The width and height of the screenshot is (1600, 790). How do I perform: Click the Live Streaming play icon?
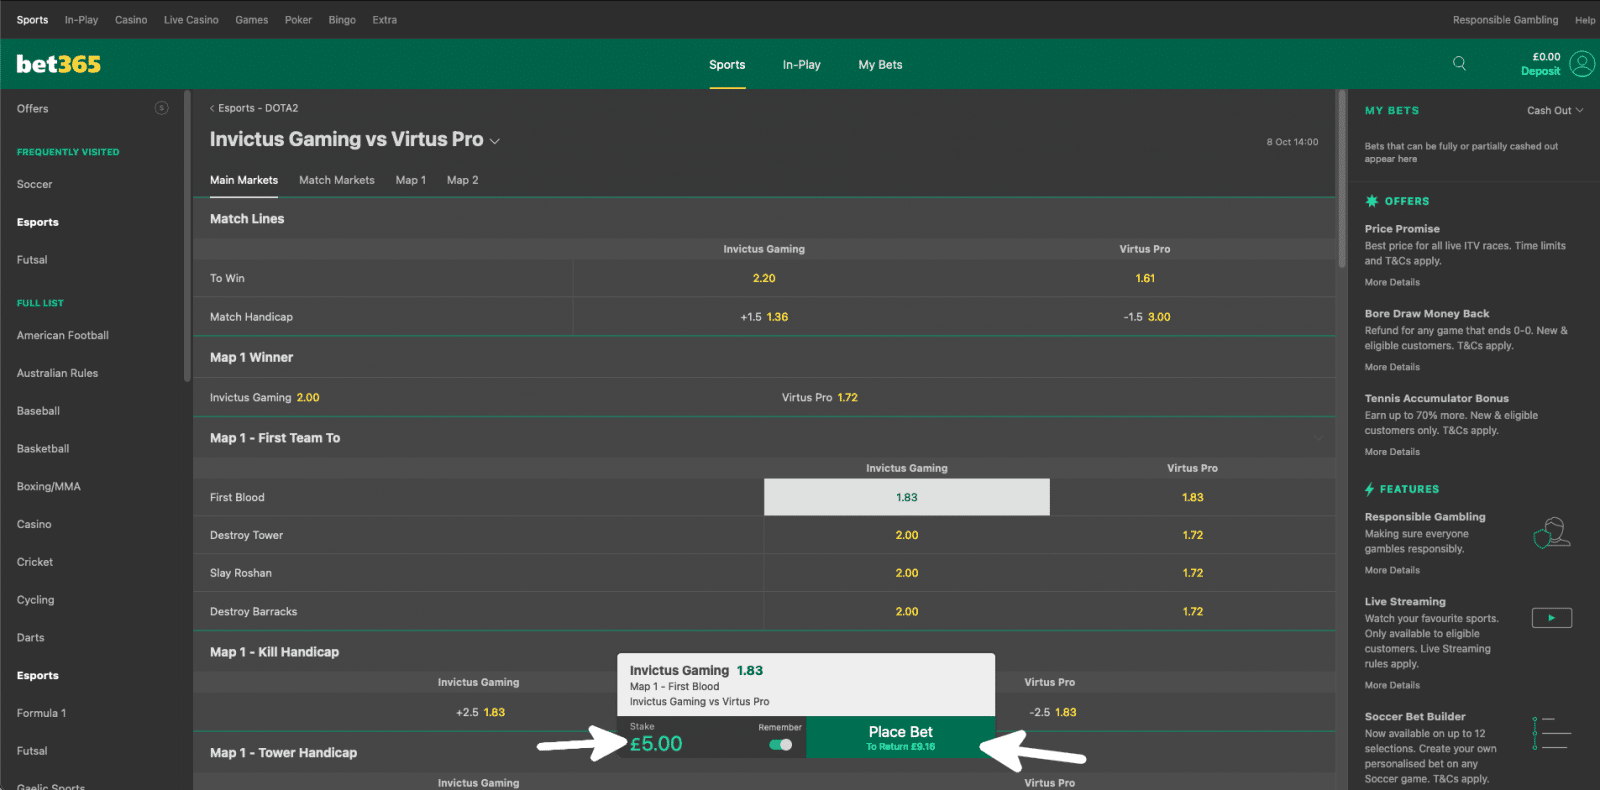1551,618
